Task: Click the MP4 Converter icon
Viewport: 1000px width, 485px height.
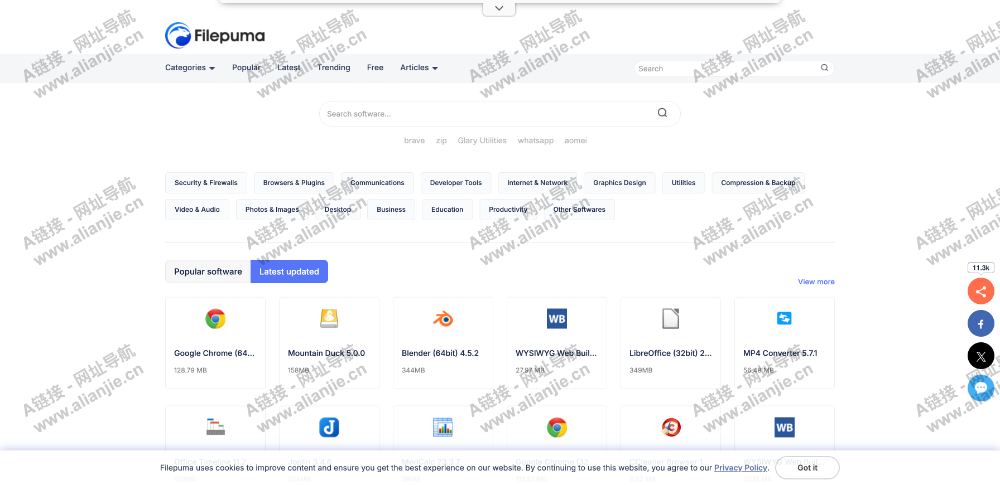Action: [784, 319]
